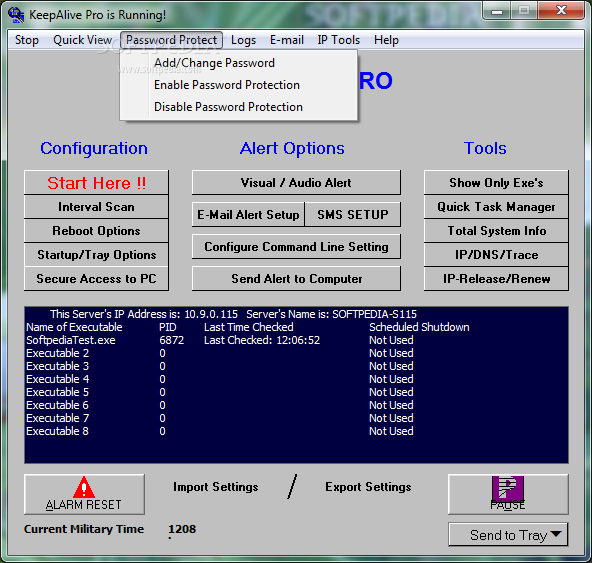Close the Password Protect menu

(x=171, y=40)
